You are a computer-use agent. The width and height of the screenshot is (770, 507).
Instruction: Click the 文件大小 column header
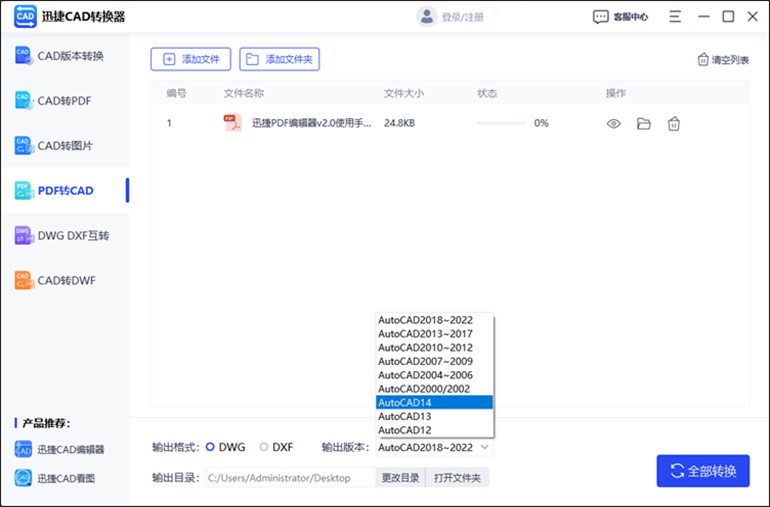(404, 93)
